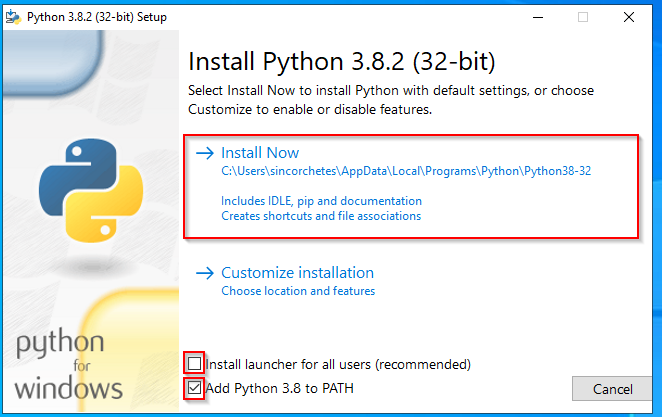662x417 pixels.
Task: Enable the Install launcher for all users checkbox
Action: [195, 363]
